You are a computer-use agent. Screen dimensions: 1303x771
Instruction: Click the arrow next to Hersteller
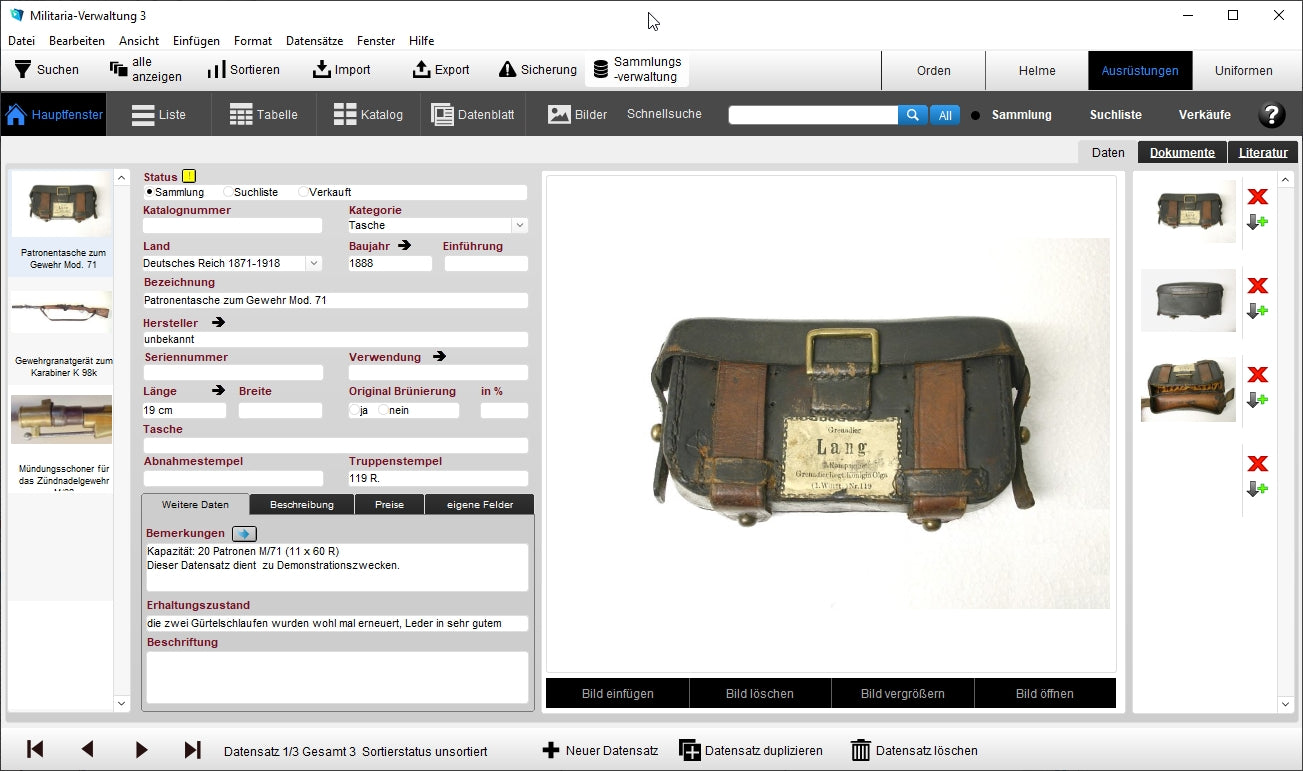coord(218,323)
